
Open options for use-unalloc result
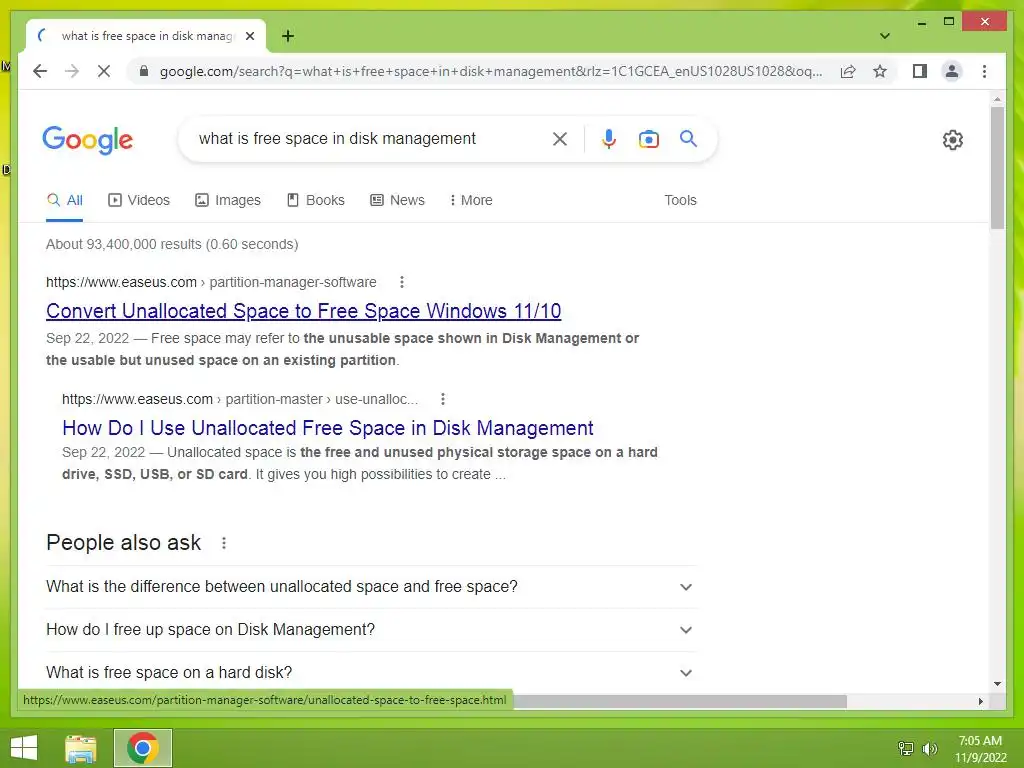(443, 399)
